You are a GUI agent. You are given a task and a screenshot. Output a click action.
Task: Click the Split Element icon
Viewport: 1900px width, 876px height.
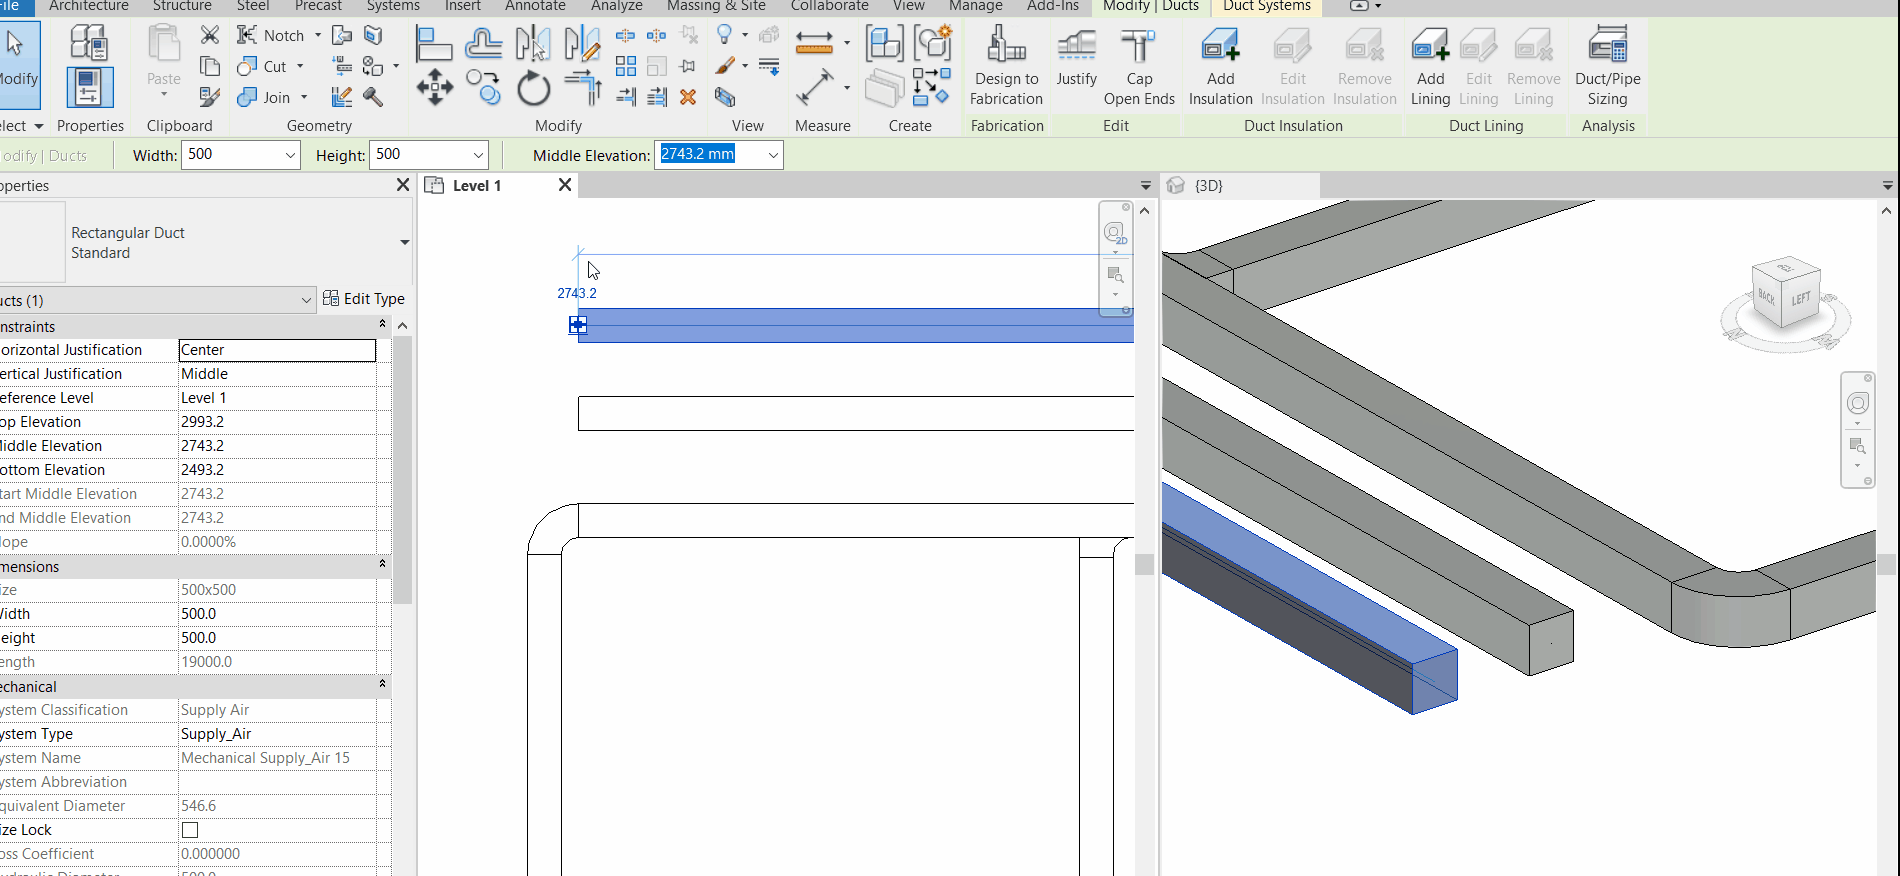tap(625, 36)
